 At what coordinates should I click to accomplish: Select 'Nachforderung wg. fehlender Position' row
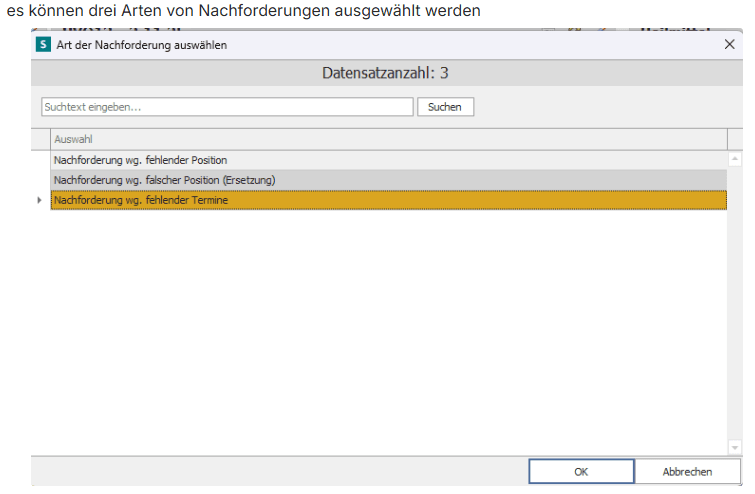click(x=389, y=160)
